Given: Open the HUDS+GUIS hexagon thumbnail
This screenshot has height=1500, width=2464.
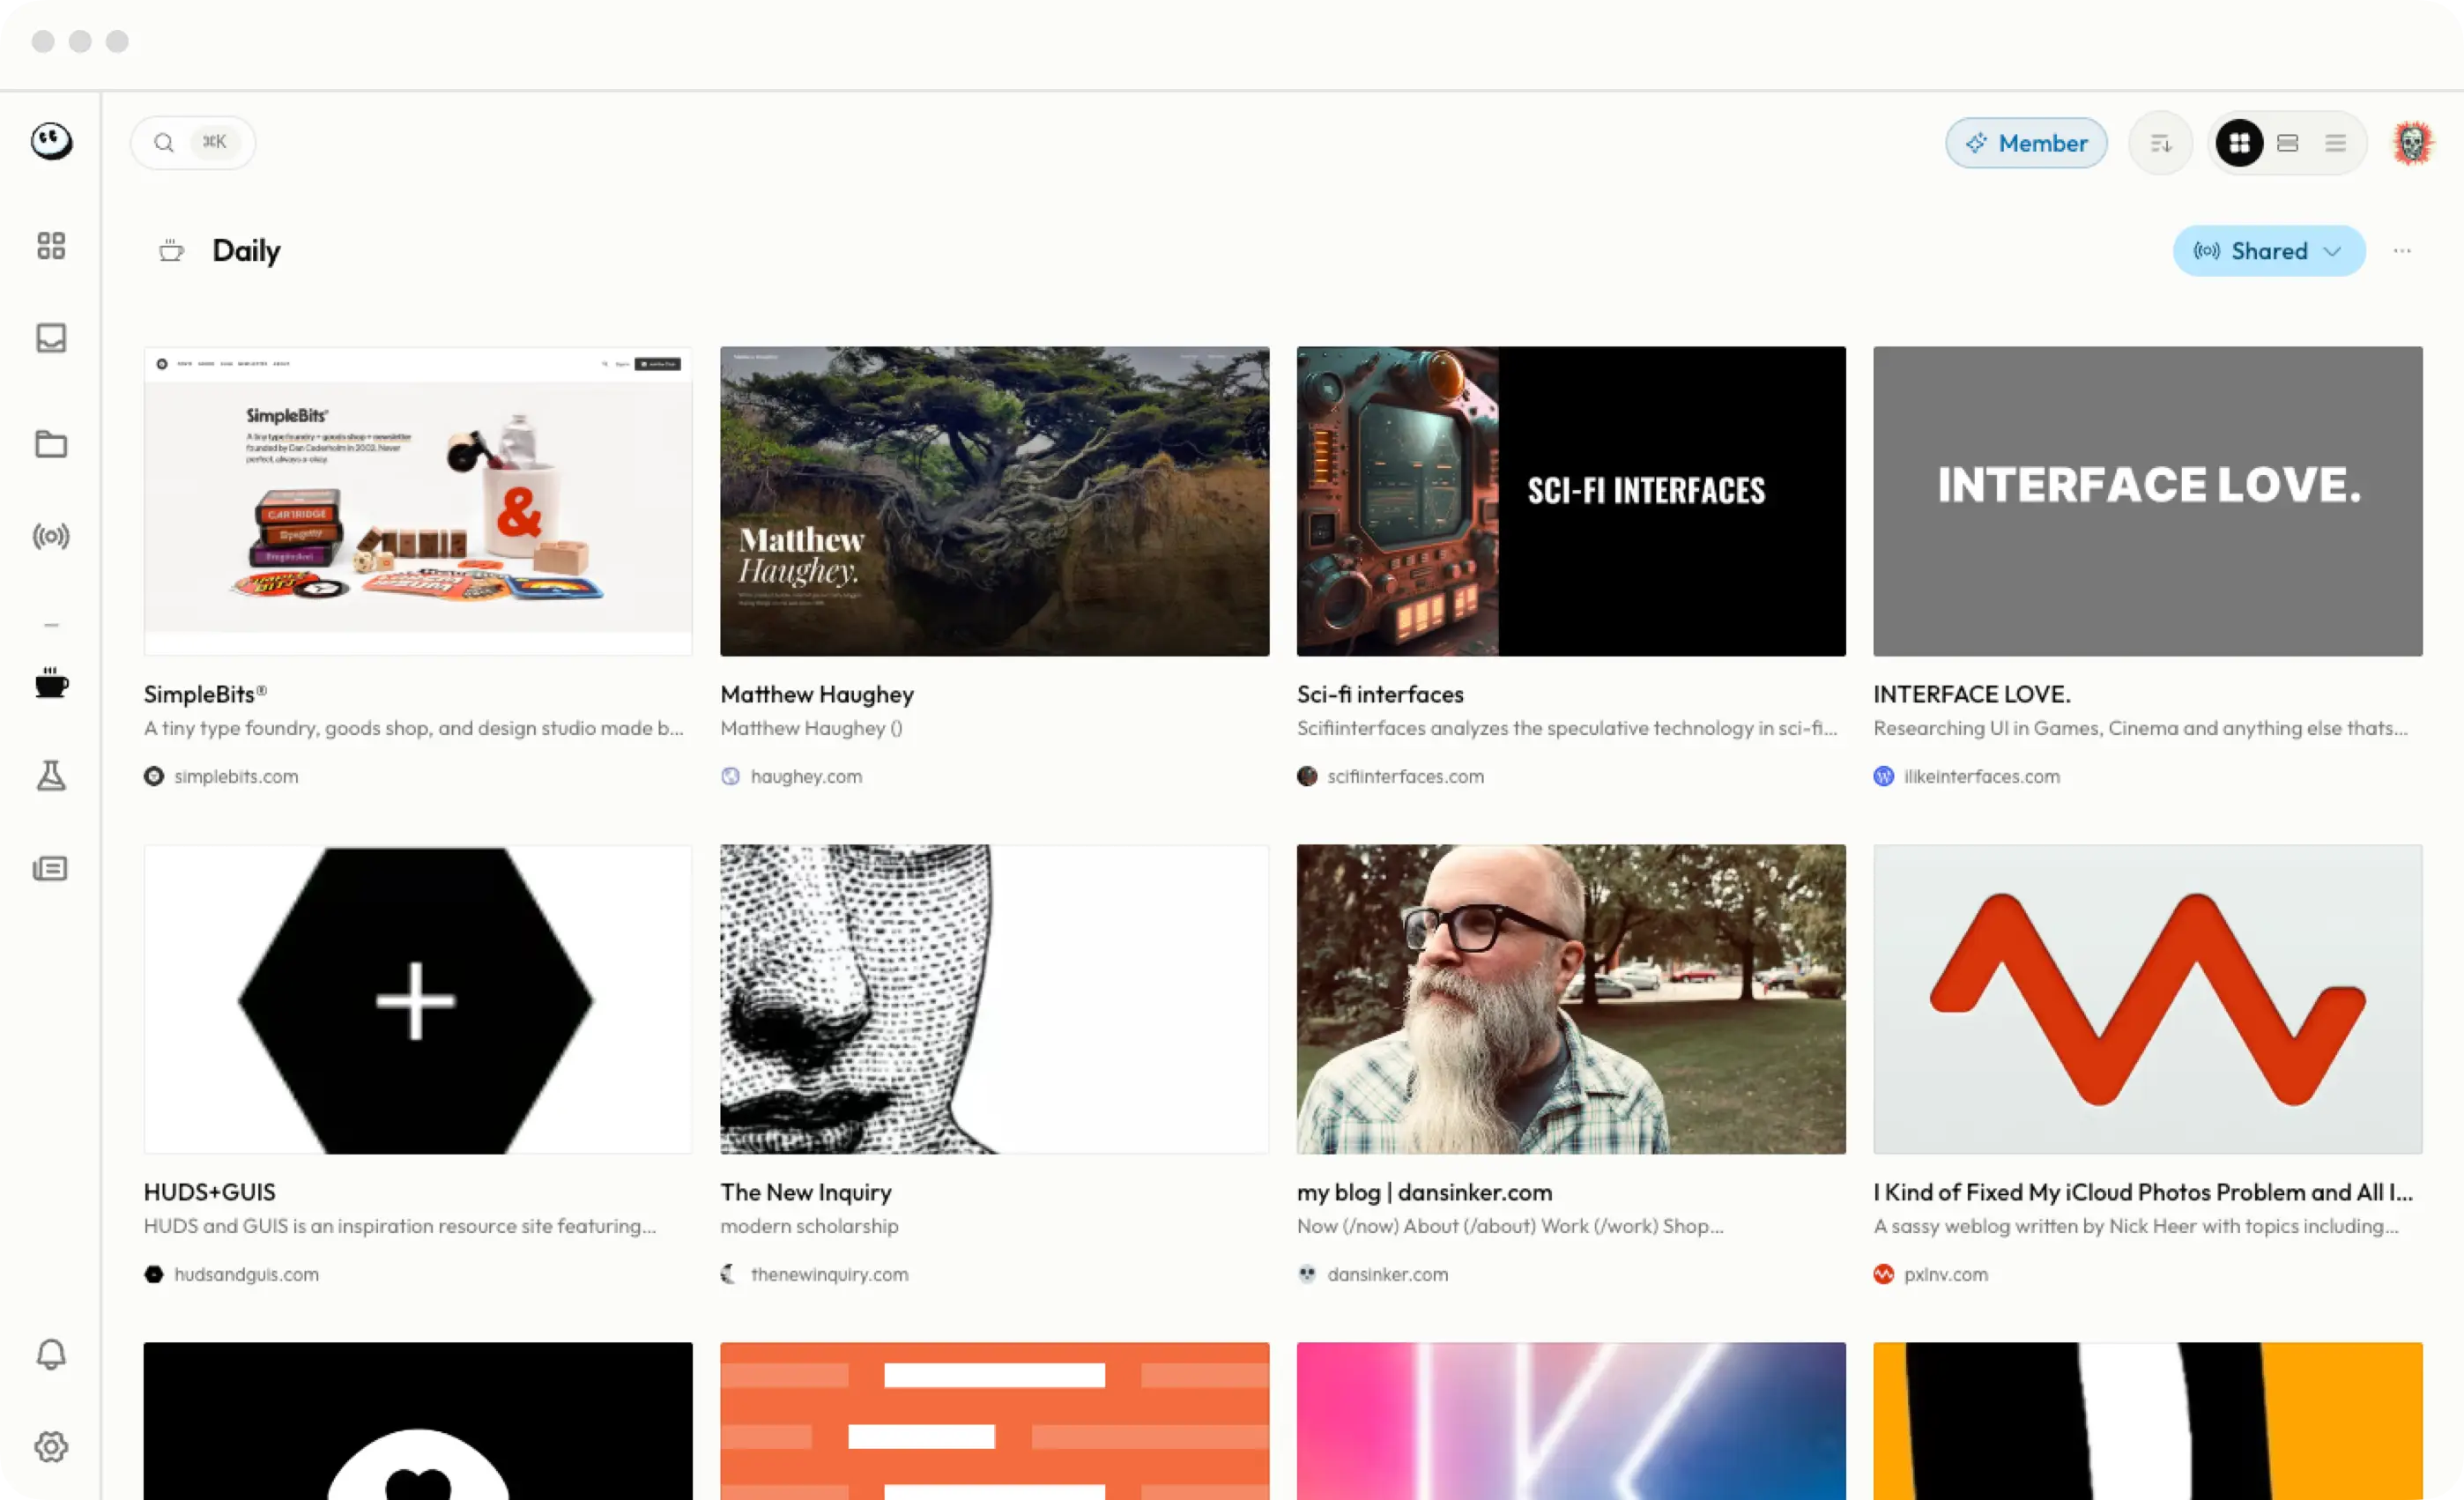Looking at the screenshot, I should (x=418, y=999).
